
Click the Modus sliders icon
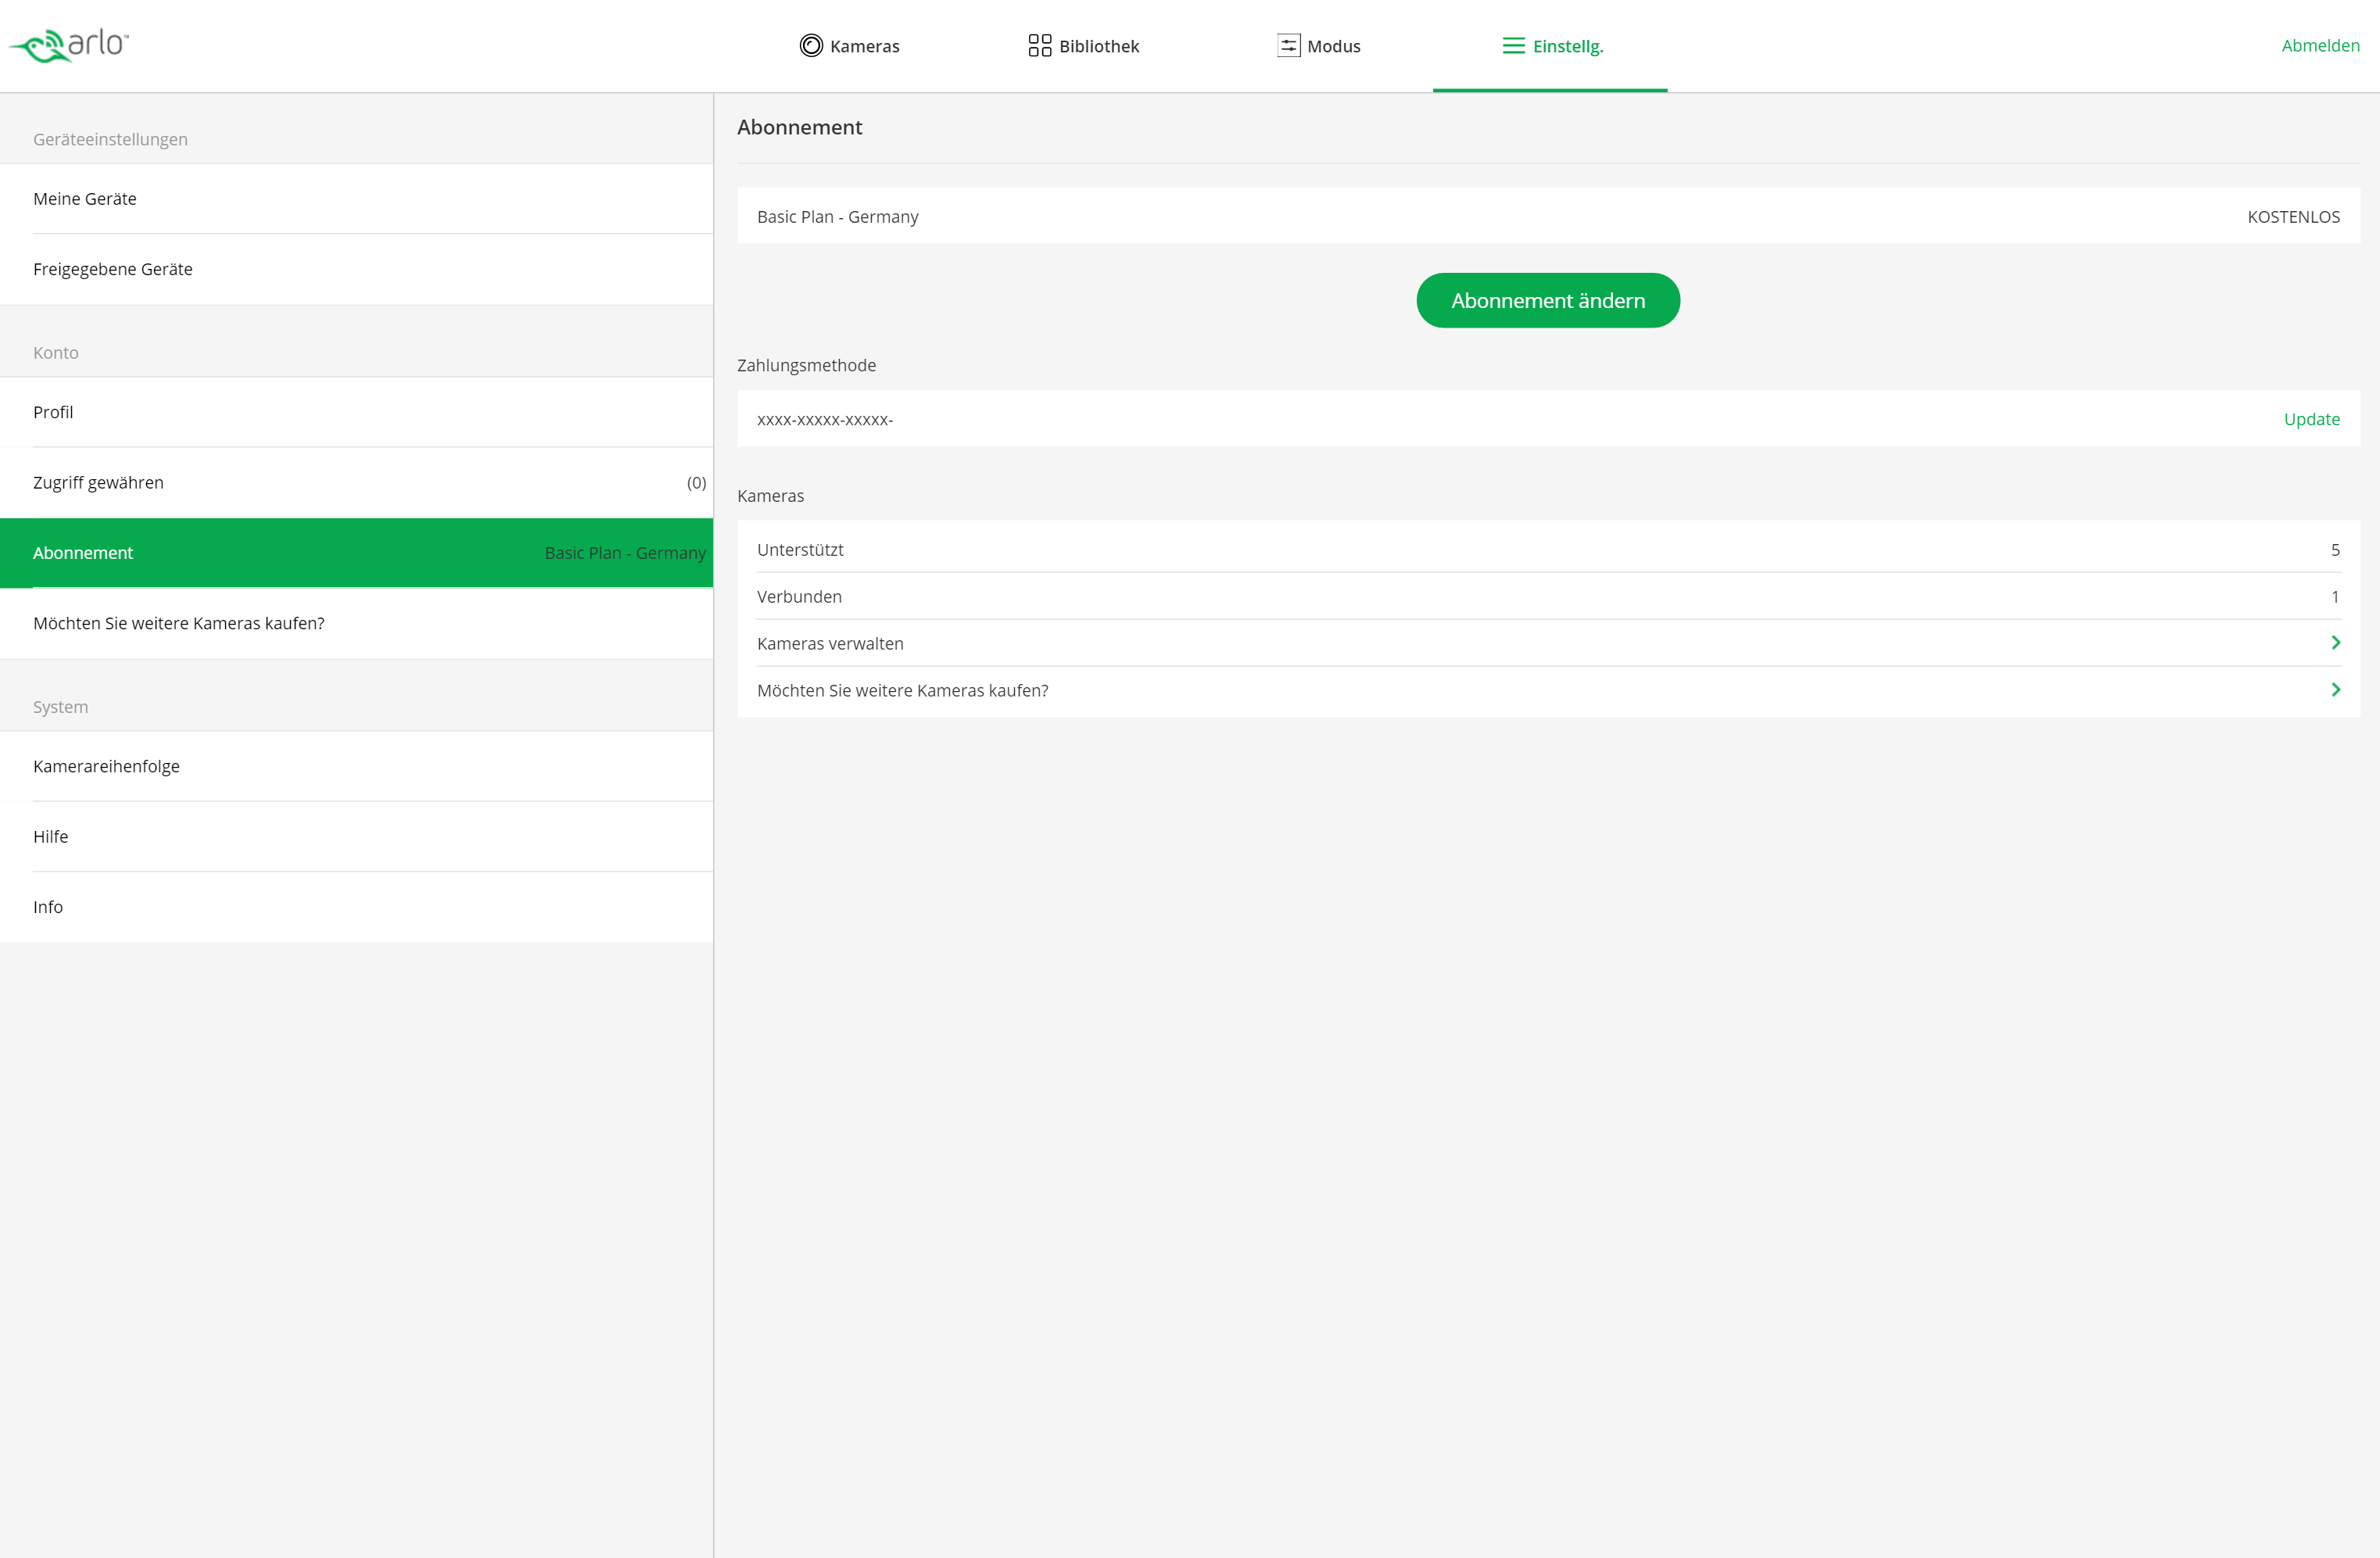point(1288,46)
